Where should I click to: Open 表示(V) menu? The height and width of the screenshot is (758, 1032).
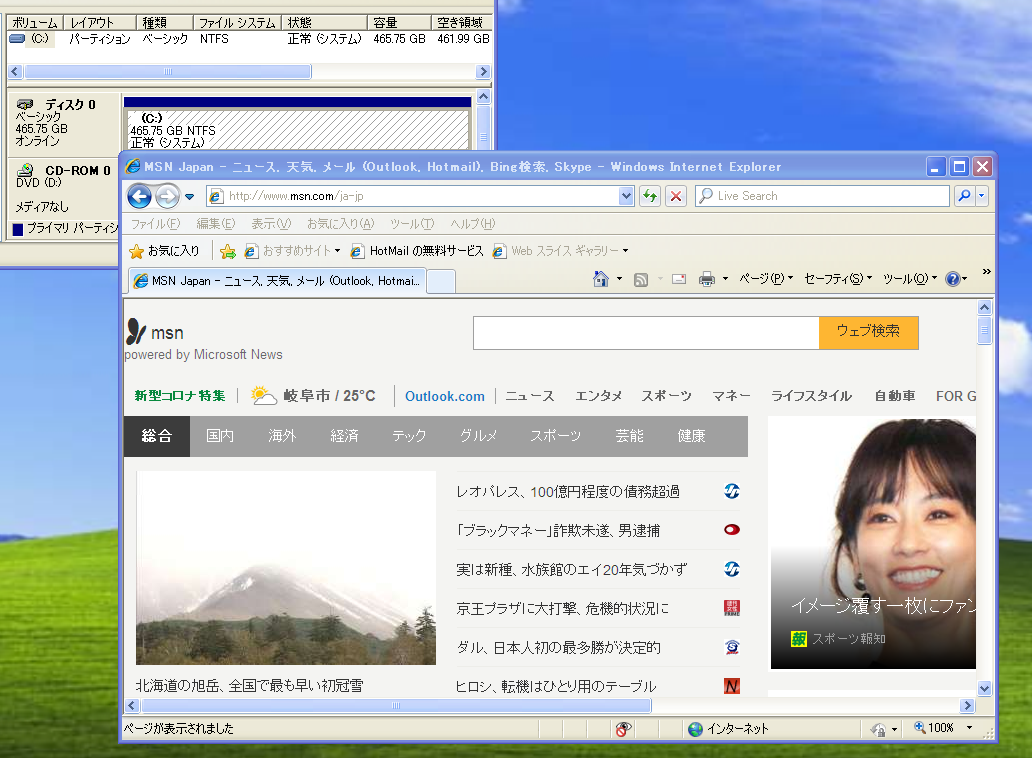[271, 224]
